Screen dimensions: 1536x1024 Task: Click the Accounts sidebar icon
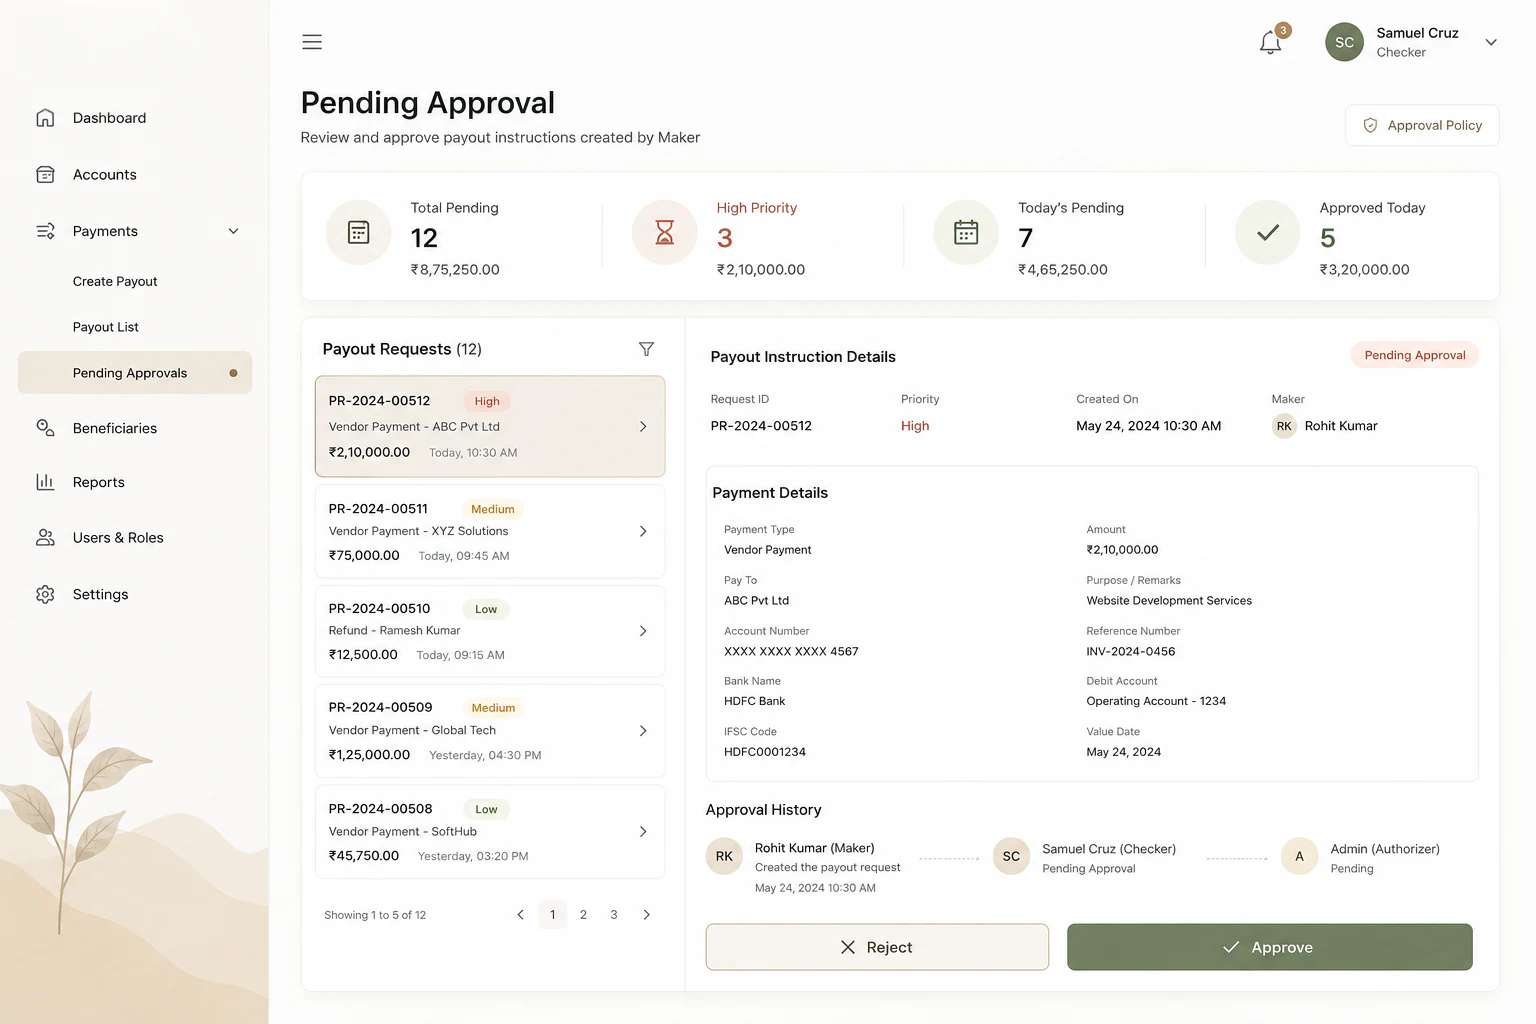[45, 174]
